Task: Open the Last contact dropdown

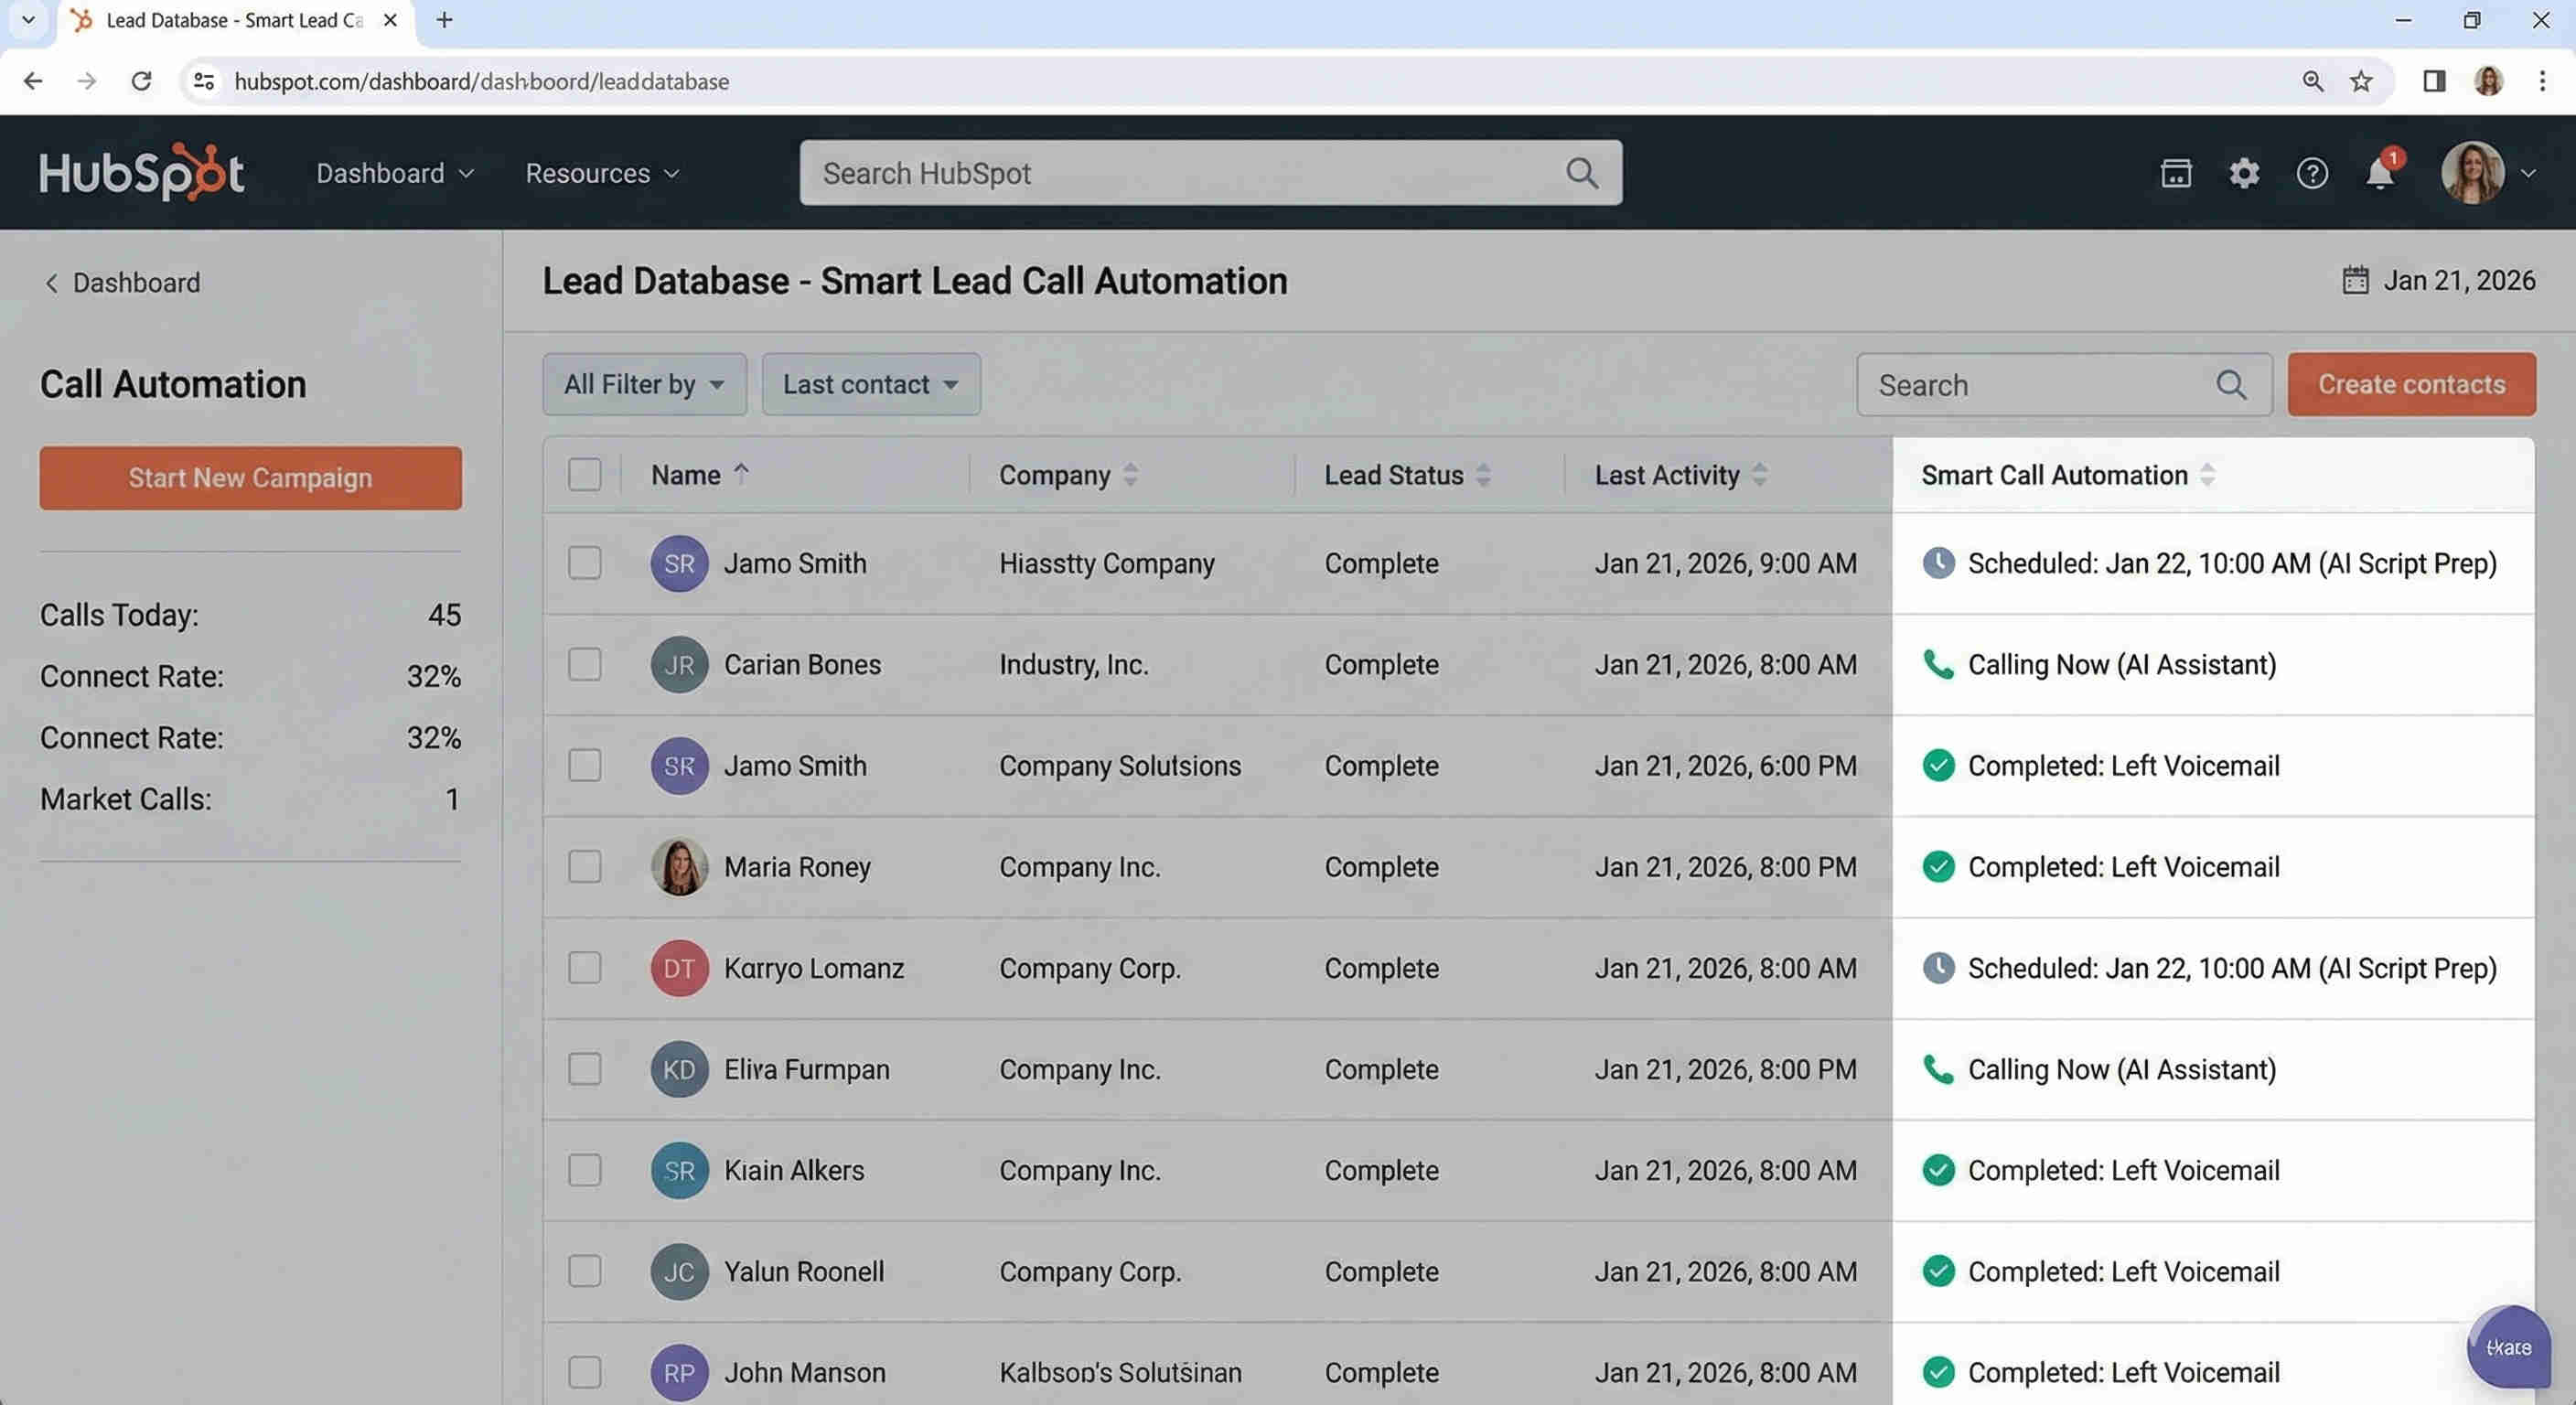Action: click(x=871, y=384)
